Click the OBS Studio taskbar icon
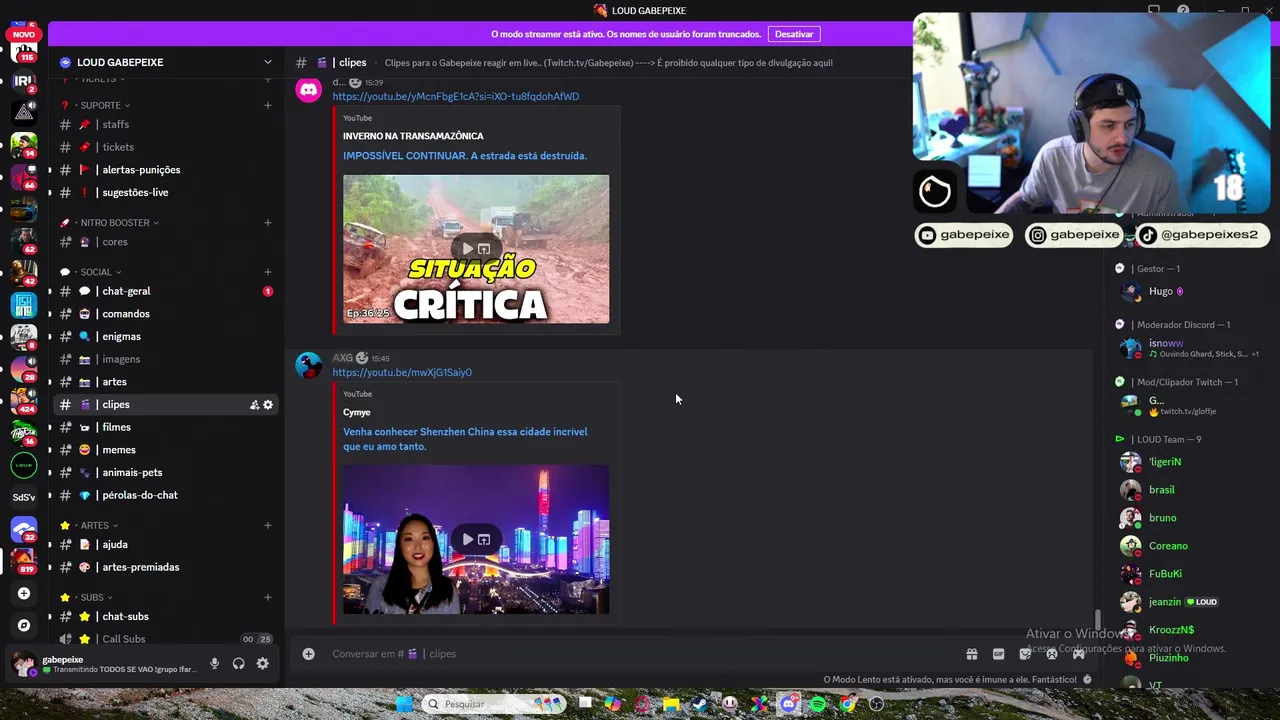The image size is (1280, 720). (x=877, y=704)
